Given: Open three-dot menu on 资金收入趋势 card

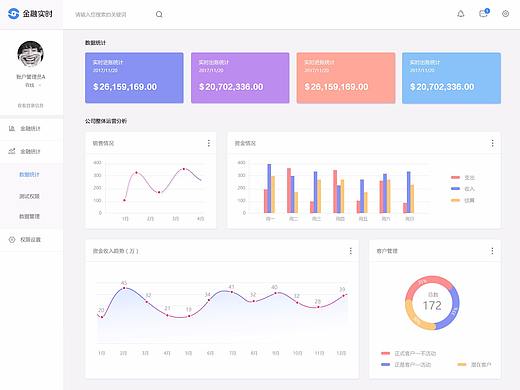Looking at the screenshot, I should click(x=350, y=251).
